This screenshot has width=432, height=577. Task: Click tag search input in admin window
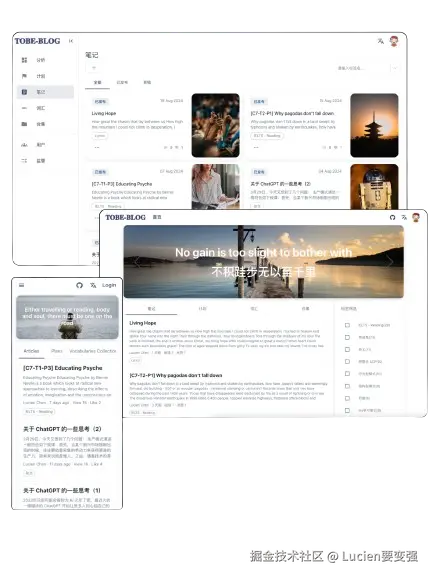(x=362, y=68)
